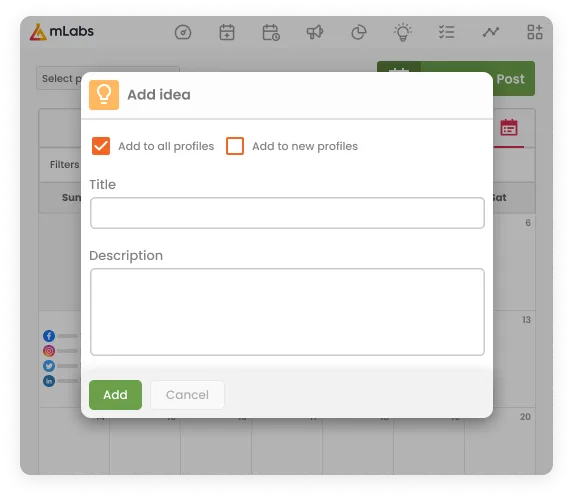This screenshot has width=573, height=499.
Task: Focus the Title input field
Action: [x=287, y=213]
